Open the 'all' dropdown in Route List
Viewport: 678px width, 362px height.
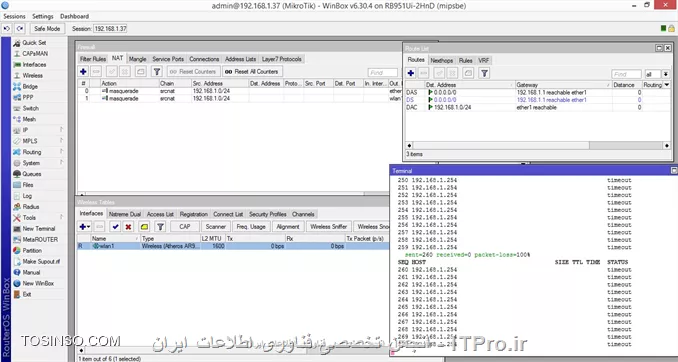pyautogui.click(x=665, y=74)
